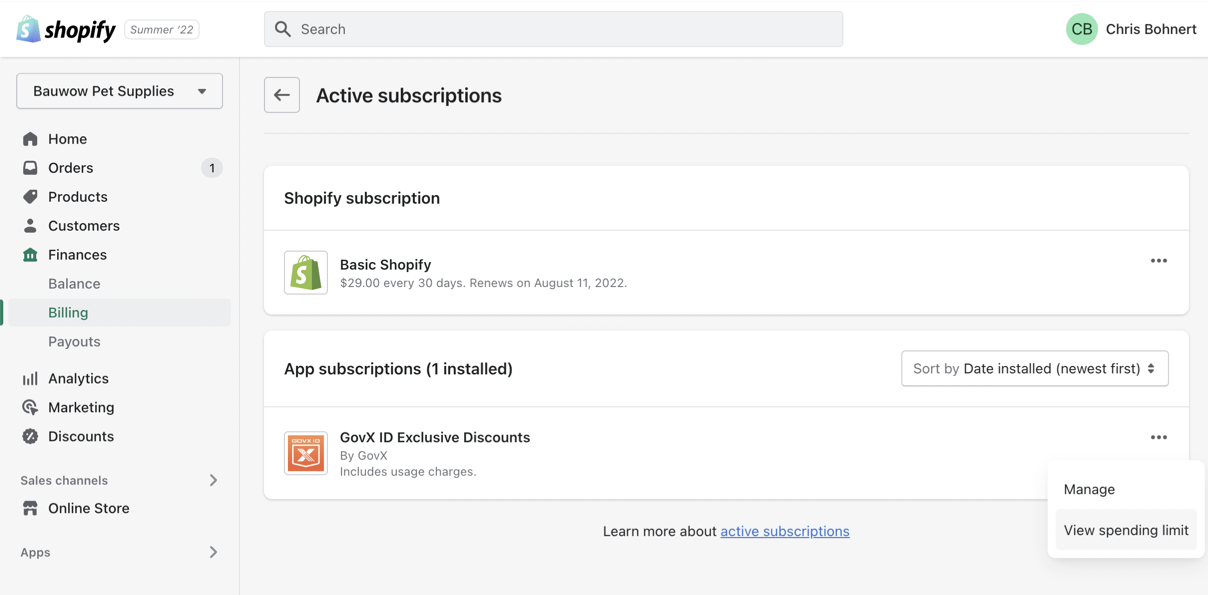1209x595 pixels.
Task: Click the 'Shopify subscription' heading
Action: click(362, 198)
